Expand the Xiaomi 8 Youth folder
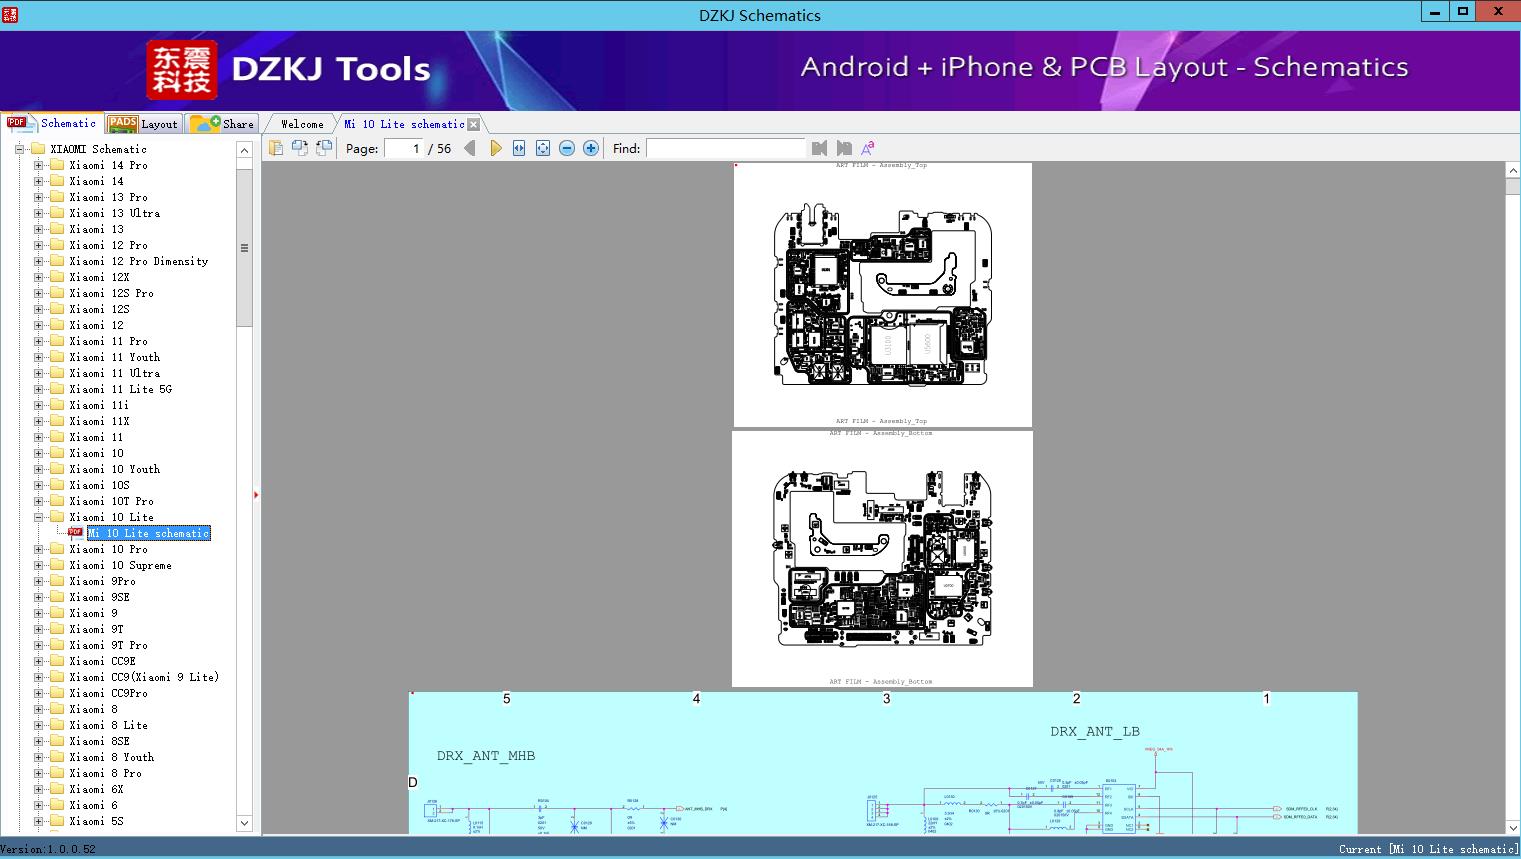The width and height of the screenshot is (1521, 859). tap(38, 757)
